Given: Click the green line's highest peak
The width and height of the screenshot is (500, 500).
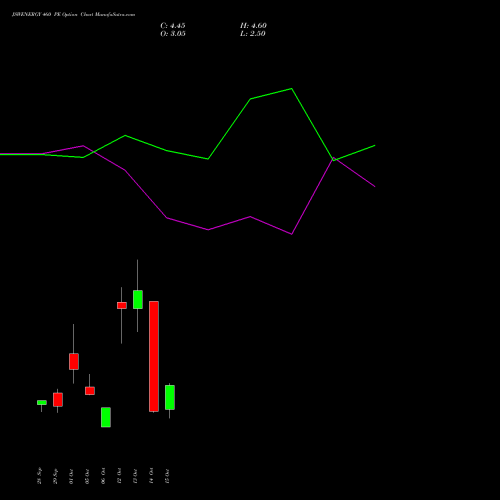Looking at the screenshot, I should 292,89.
